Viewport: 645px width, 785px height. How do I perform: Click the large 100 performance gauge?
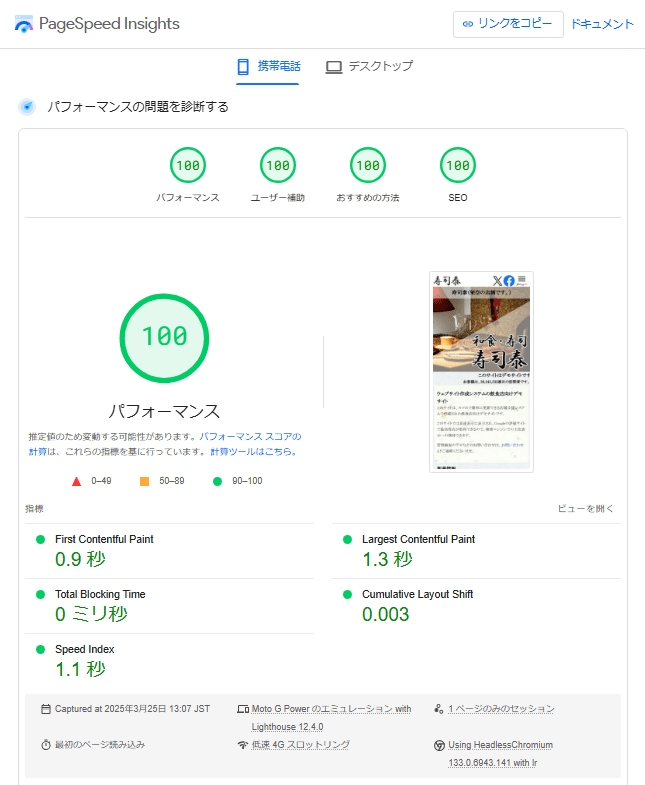tap(164, 338)
